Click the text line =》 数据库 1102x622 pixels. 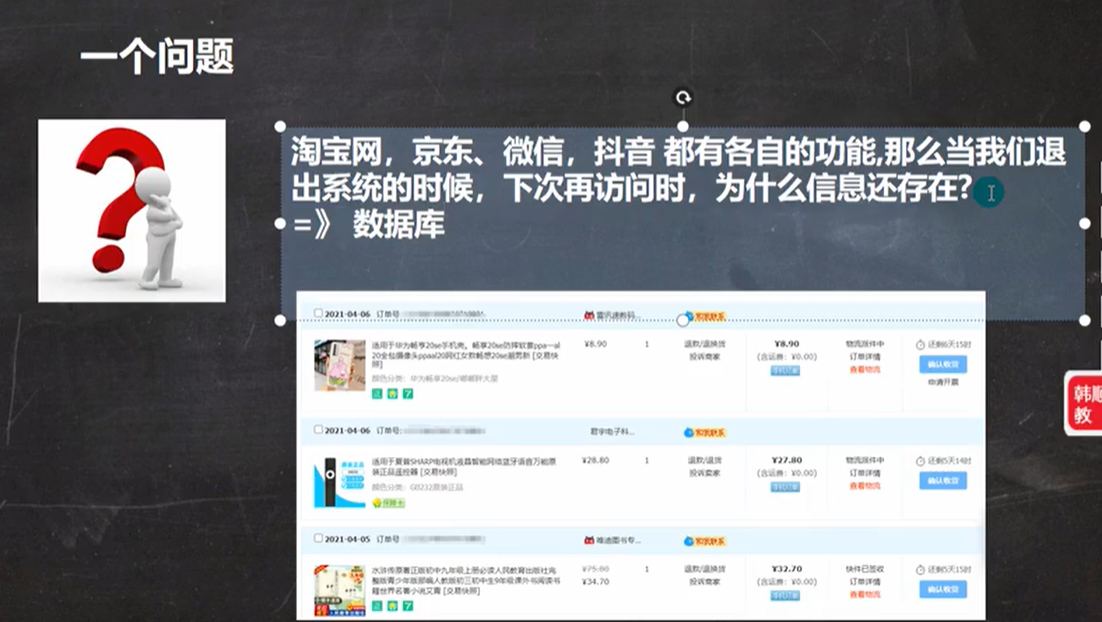click(369, 225)
